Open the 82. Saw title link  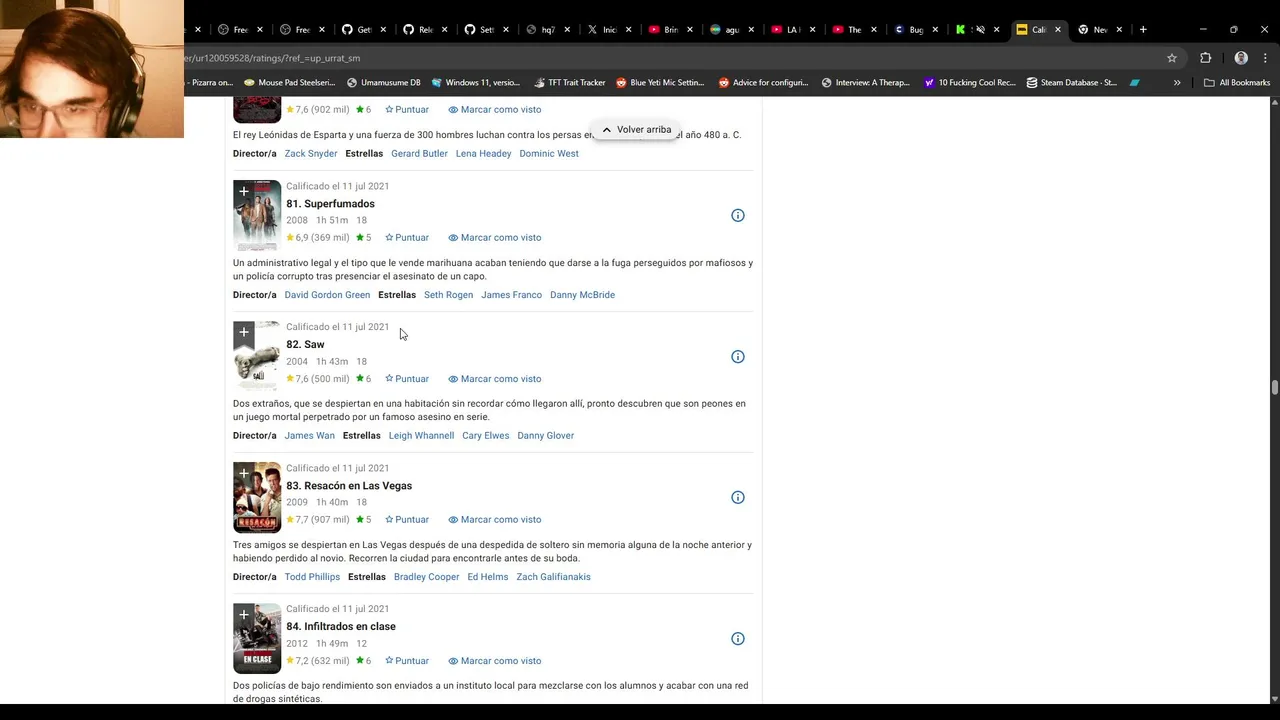click(x=305, y=345)
